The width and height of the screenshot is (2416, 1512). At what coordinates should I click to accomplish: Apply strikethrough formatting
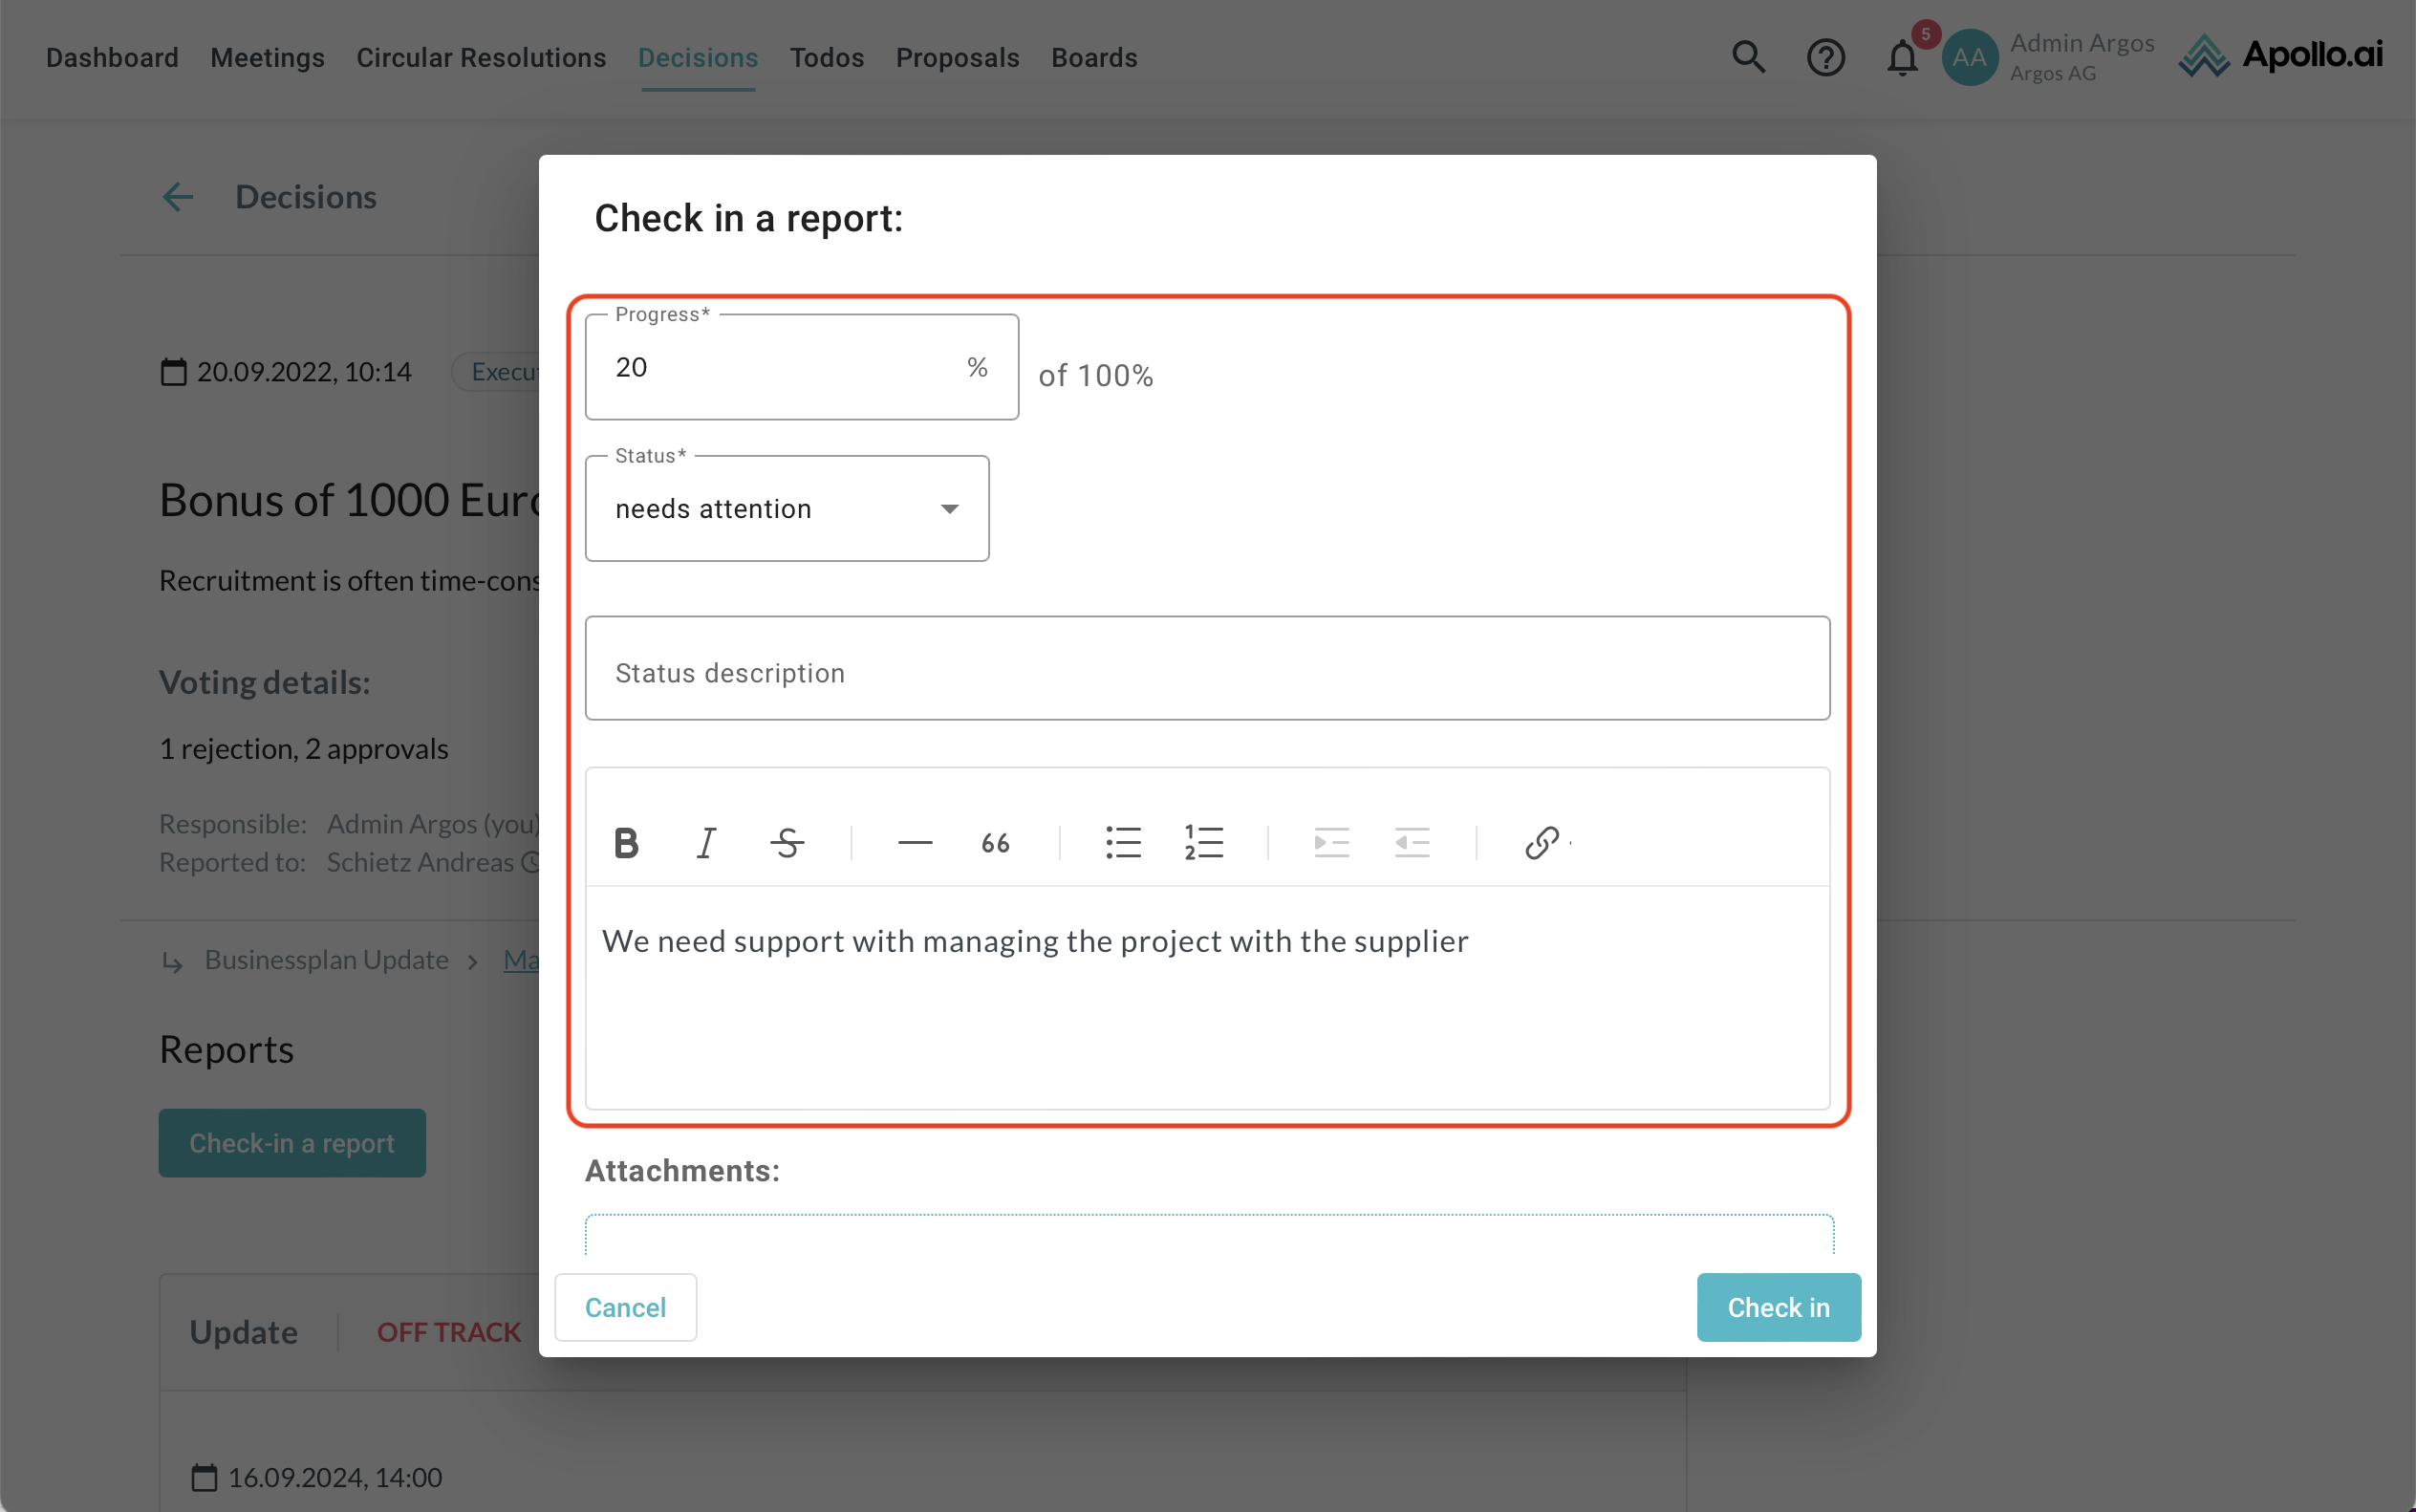tap(787, 843)
